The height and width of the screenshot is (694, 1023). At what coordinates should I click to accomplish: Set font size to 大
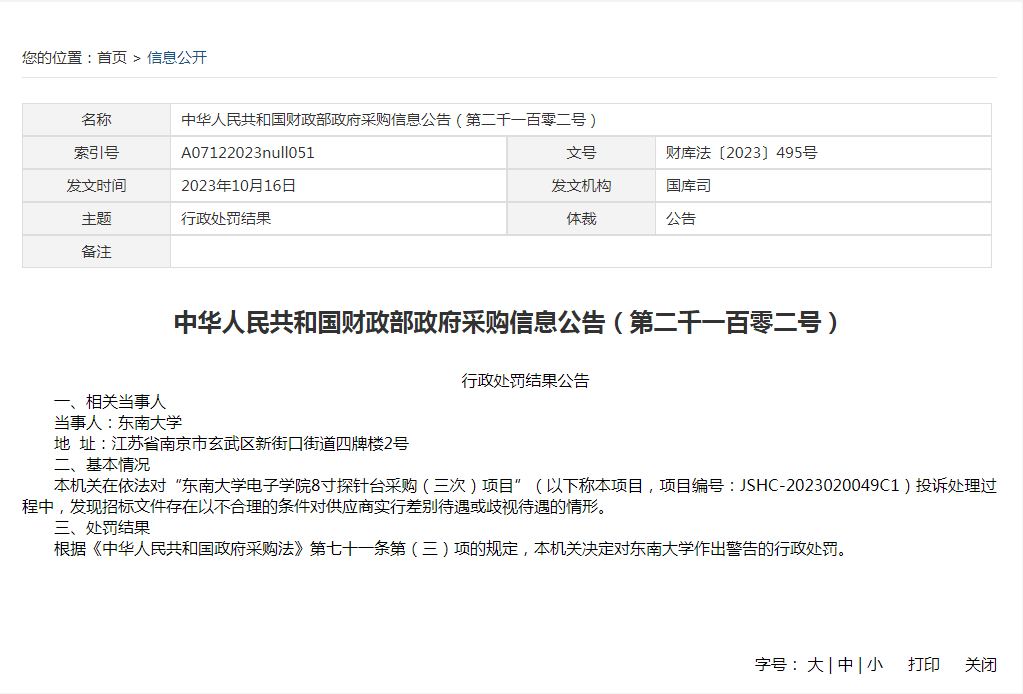tap(815, 665)
